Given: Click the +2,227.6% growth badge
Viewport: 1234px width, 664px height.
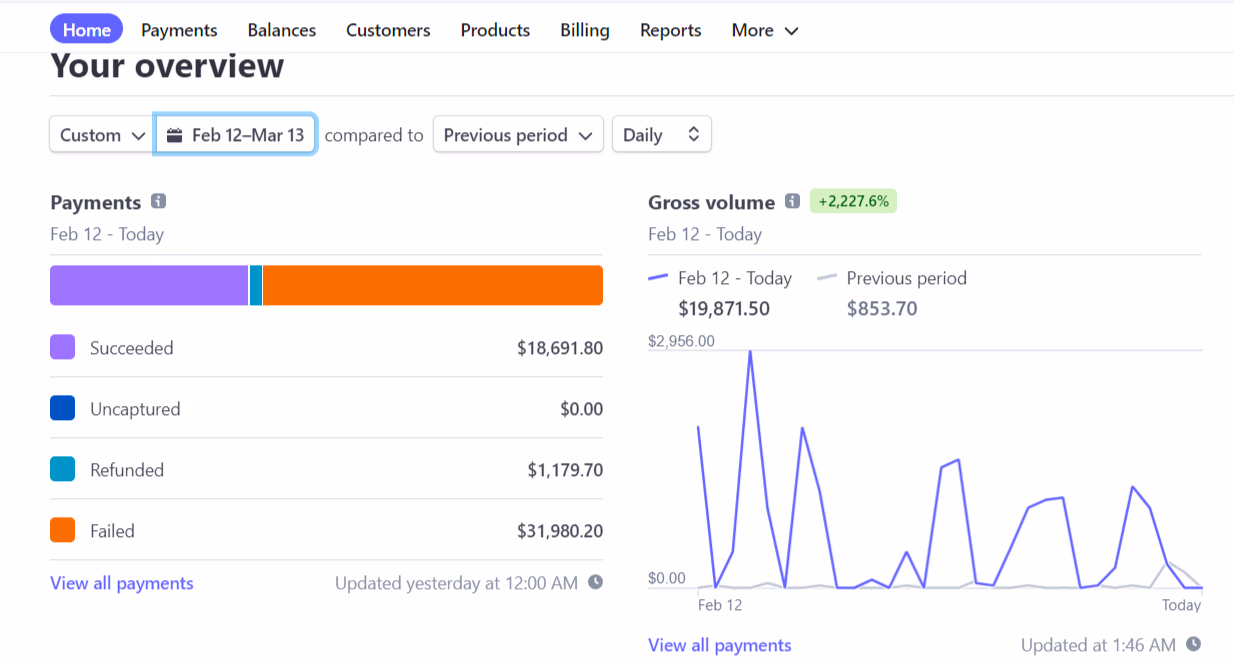Looking at the screenshot, I should (853, 202).
